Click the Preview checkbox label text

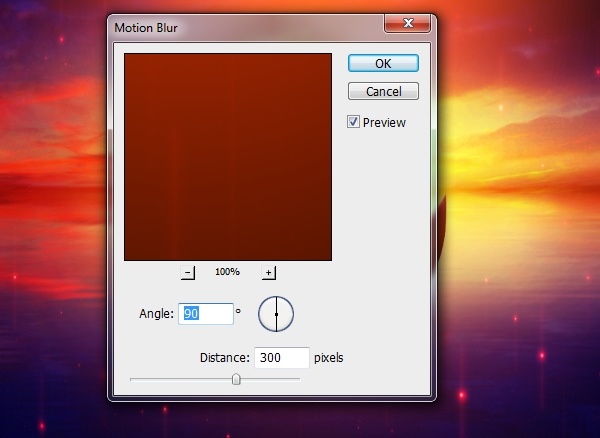tap(384, 122)
